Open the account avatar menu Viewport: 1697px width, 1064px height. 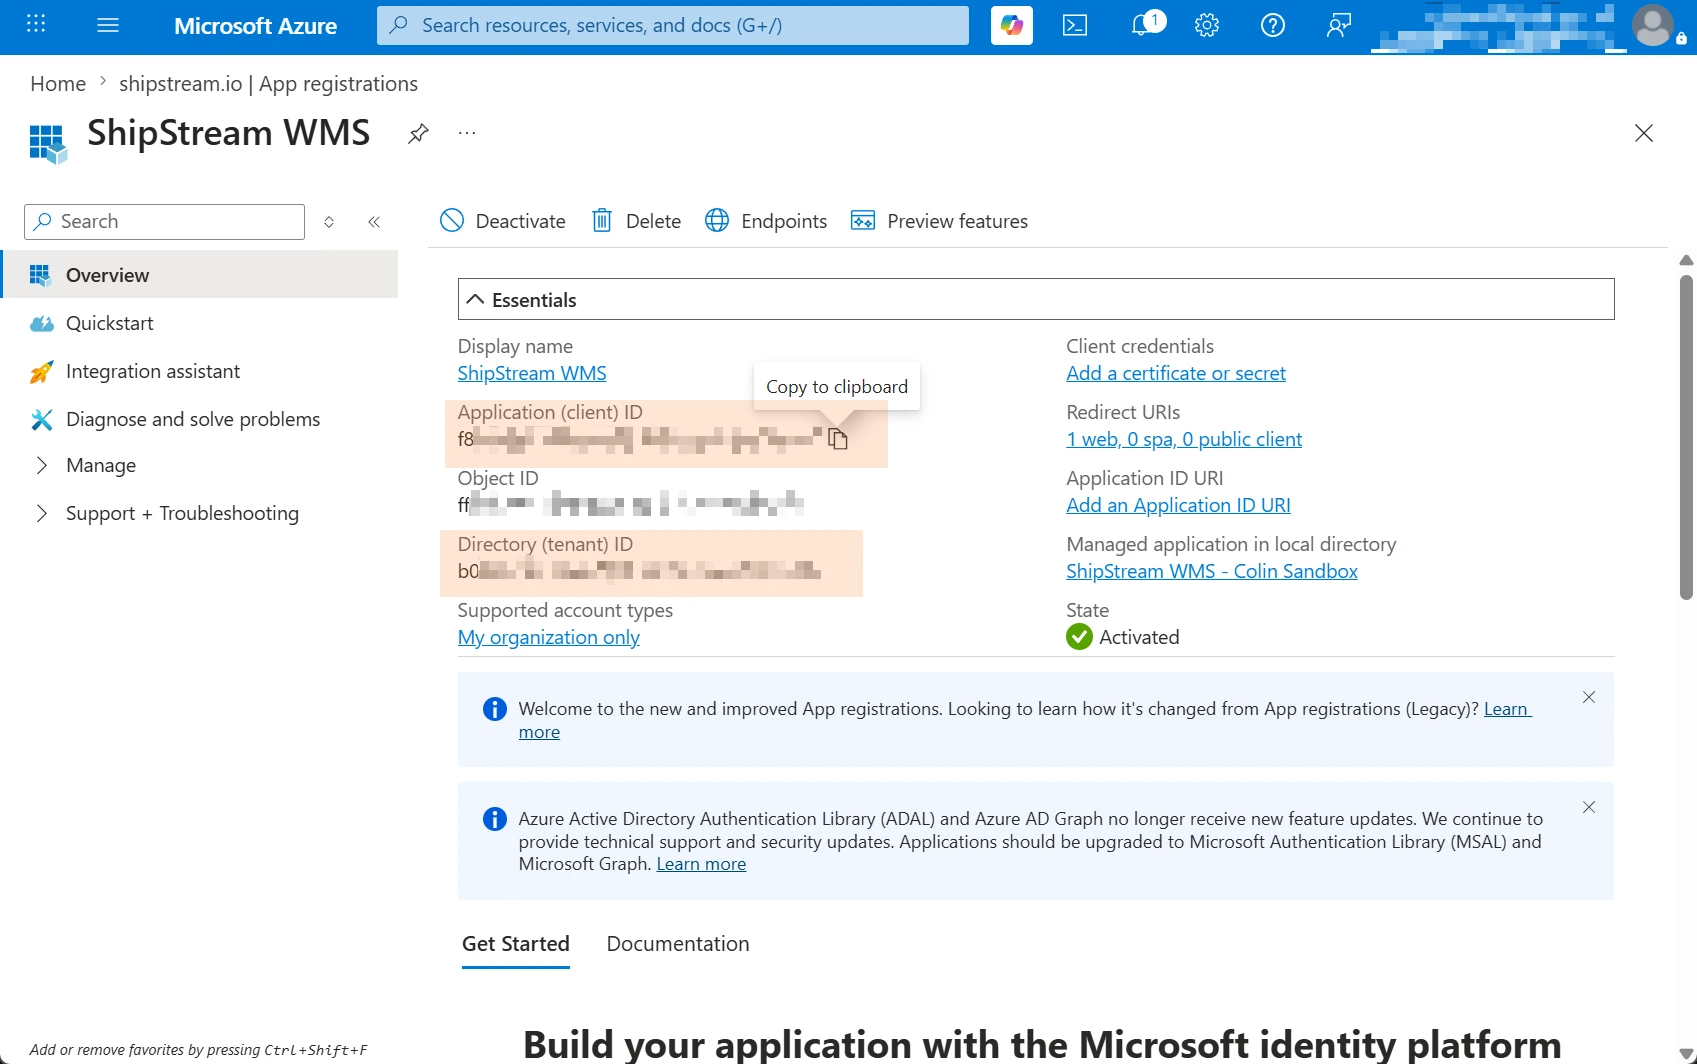pyautogui.click(x=1653, y=25)
